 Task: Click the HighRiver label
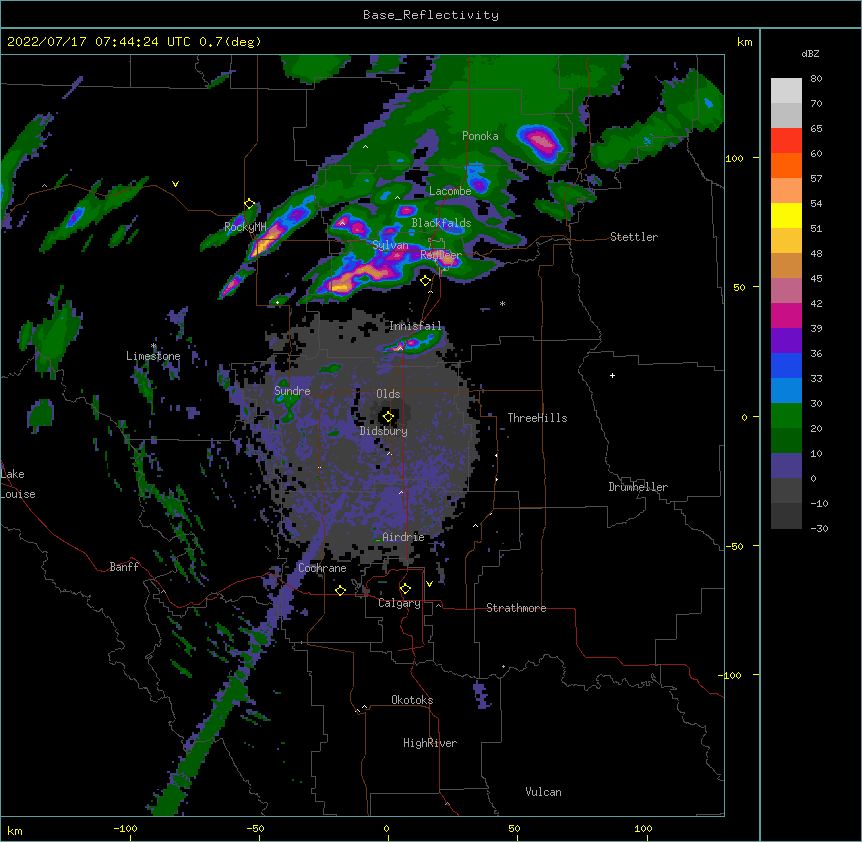[x=430, y=743]
